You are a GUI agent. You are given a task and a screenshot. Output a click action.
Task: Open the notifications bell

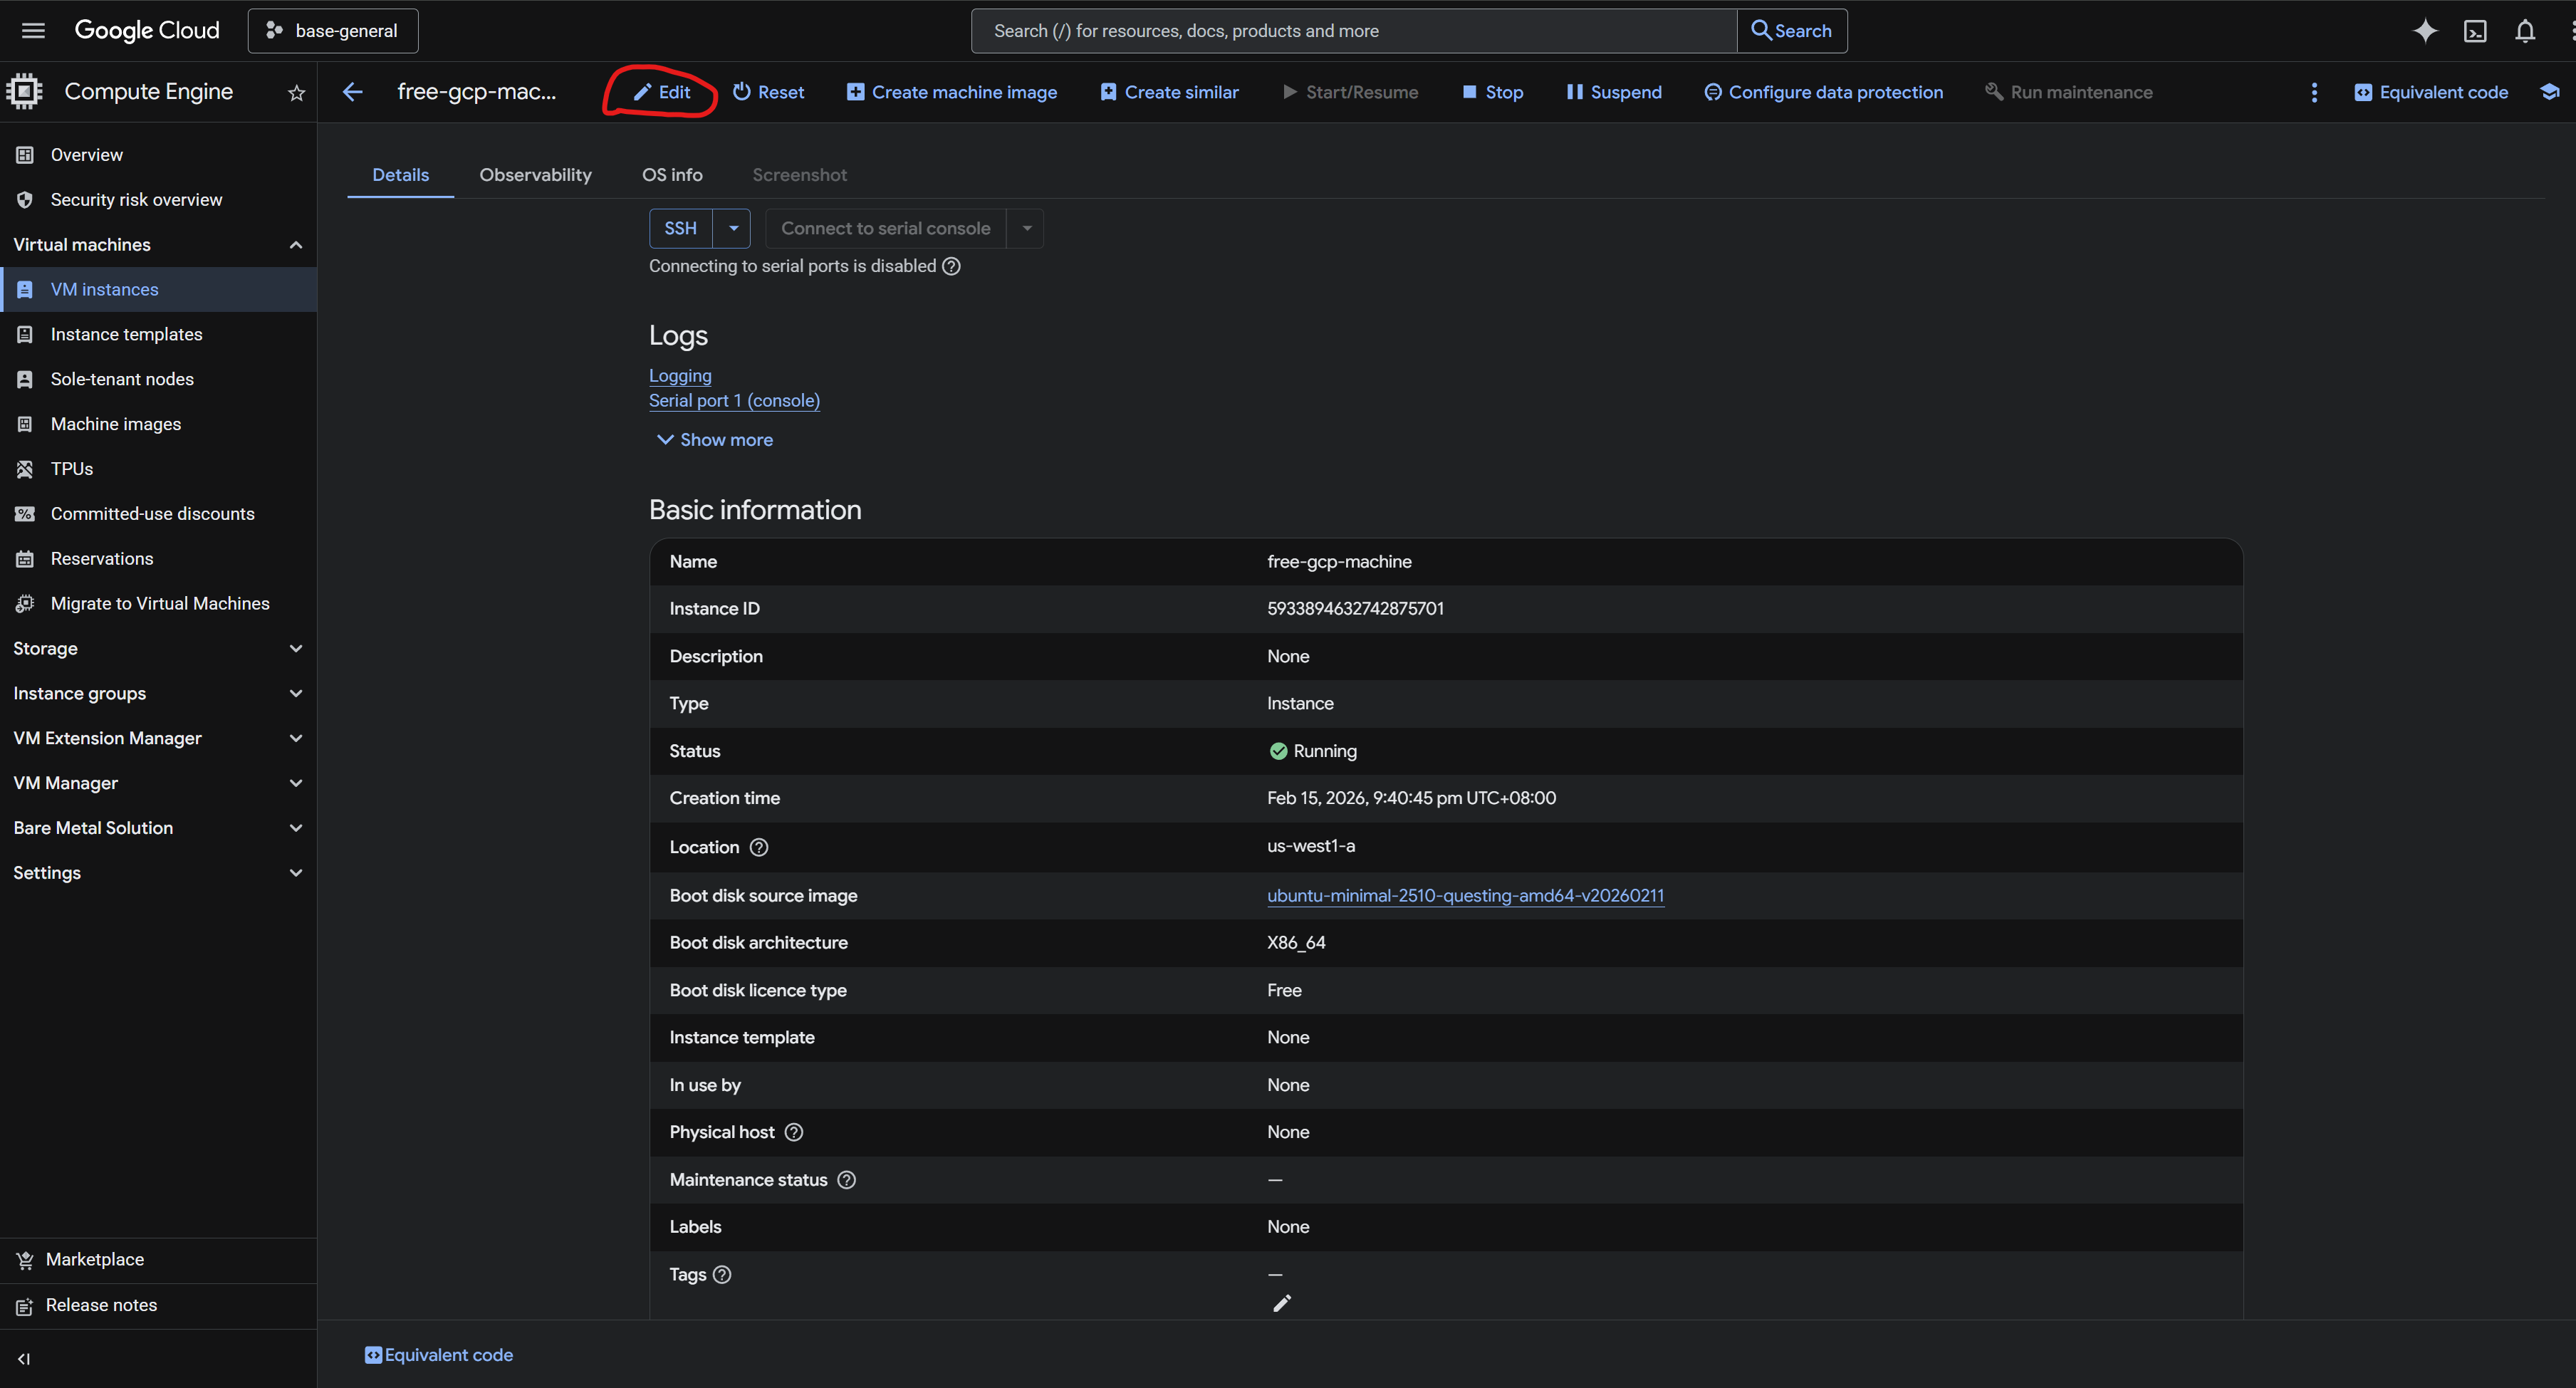(x=2525, y=31)
